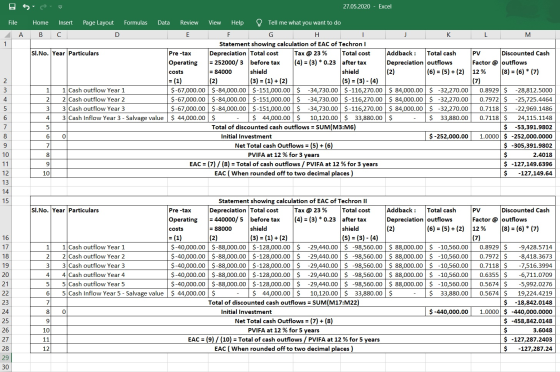Select the 'Cash Inflow Year 3 - Salvage value' cell
The width and height of the screenshot is (560, 372).
click(x=117, y=117)
